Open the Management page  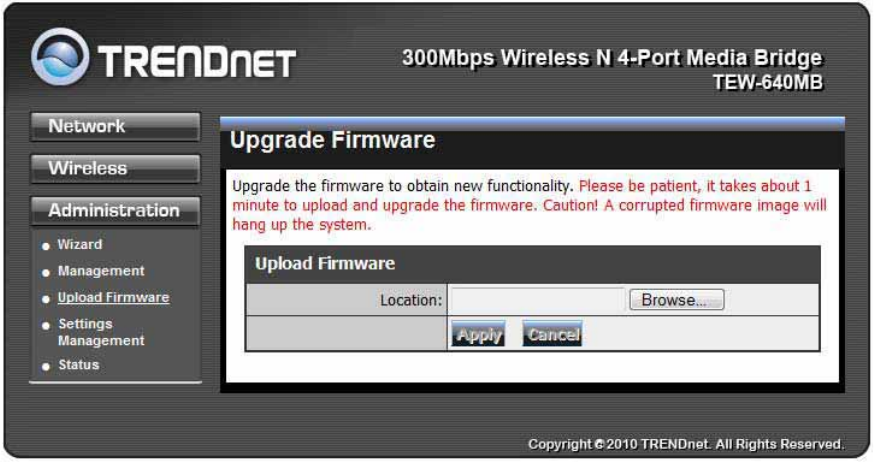(x=101, y=271)
